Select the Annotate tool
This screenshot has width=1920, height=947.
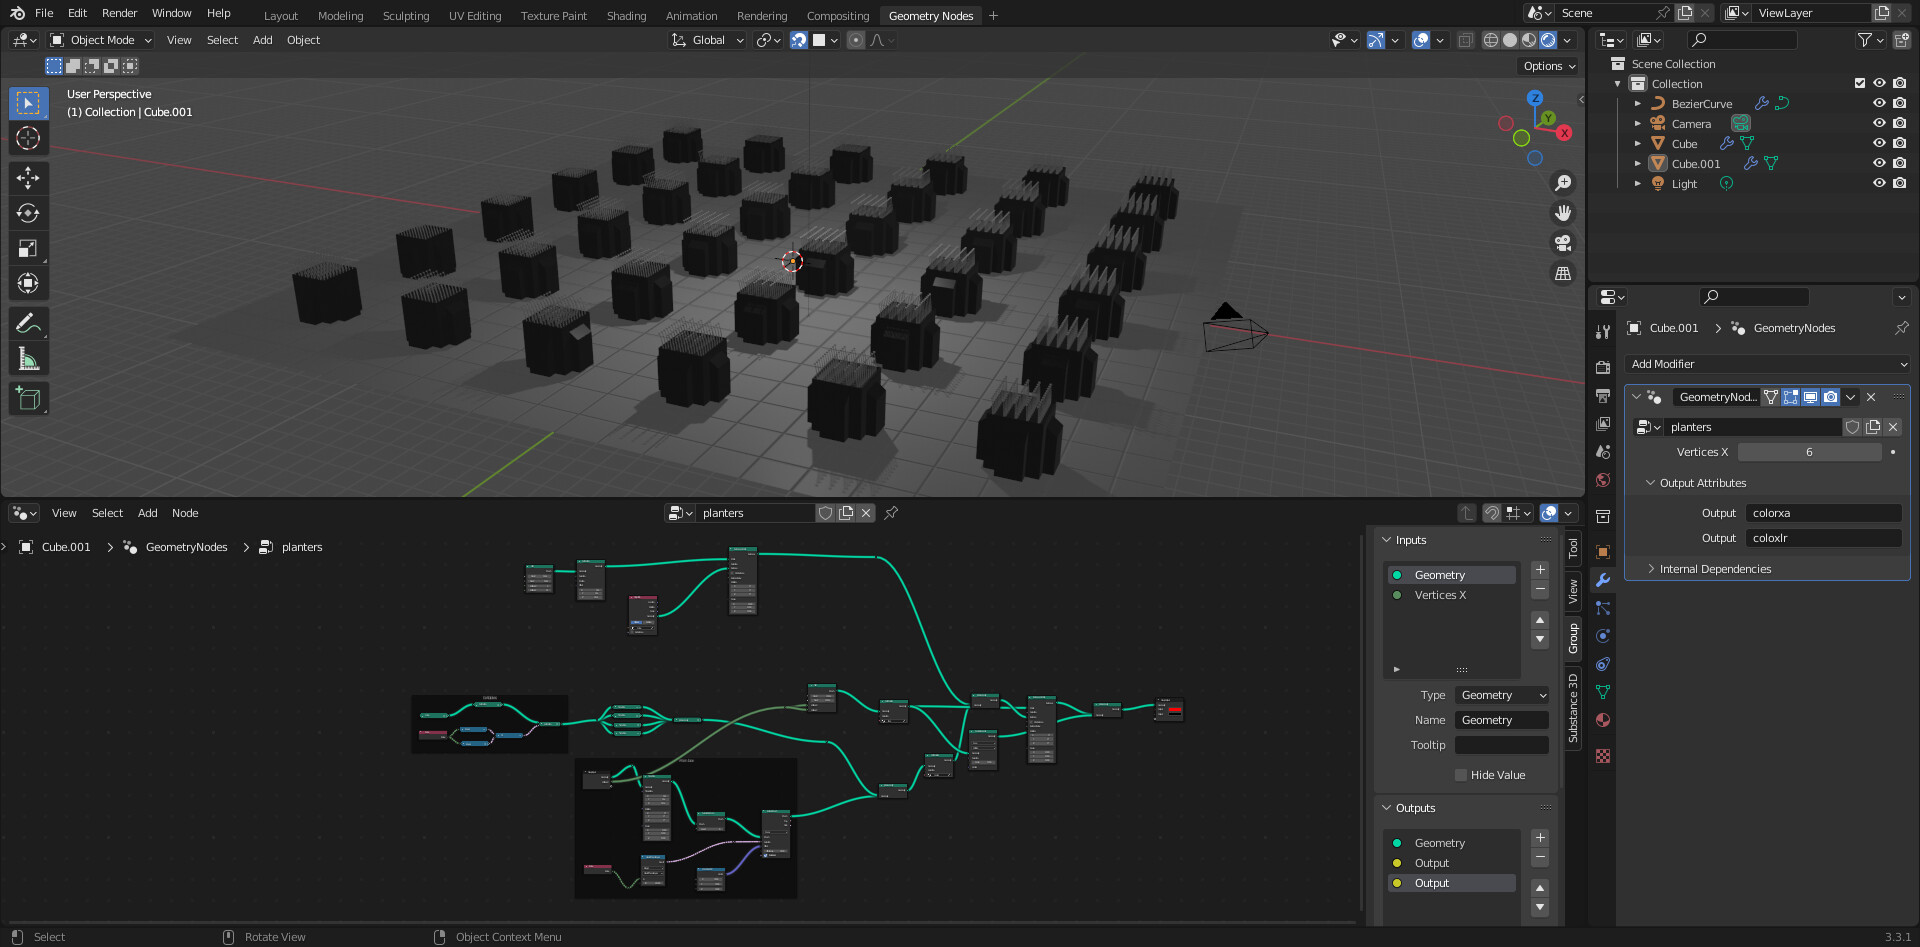[28, 323]
